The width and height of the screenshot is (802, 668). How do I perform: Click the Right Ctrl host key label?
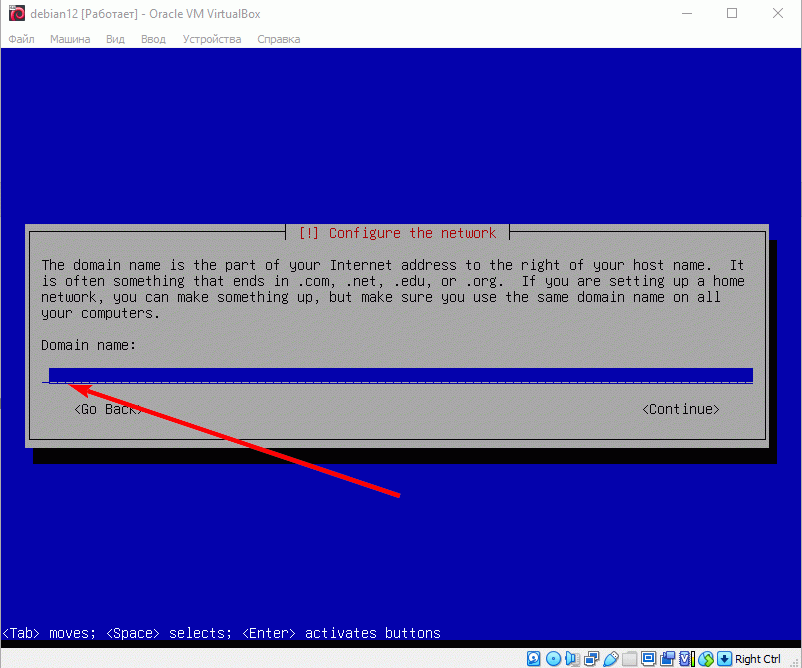(758, 659)
